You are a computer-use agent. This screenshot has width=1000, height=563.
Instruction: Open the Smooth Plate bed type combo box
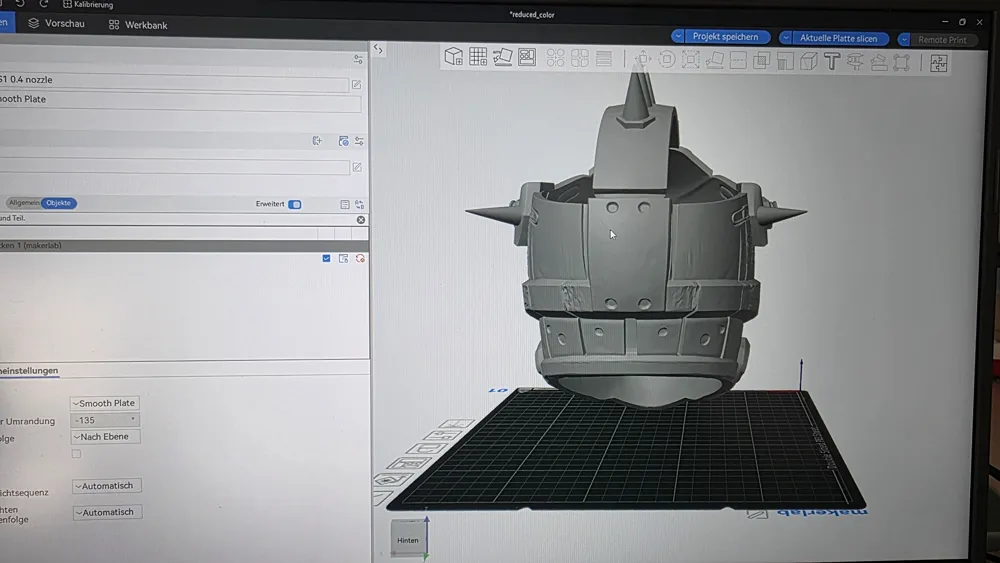[180, 101]
